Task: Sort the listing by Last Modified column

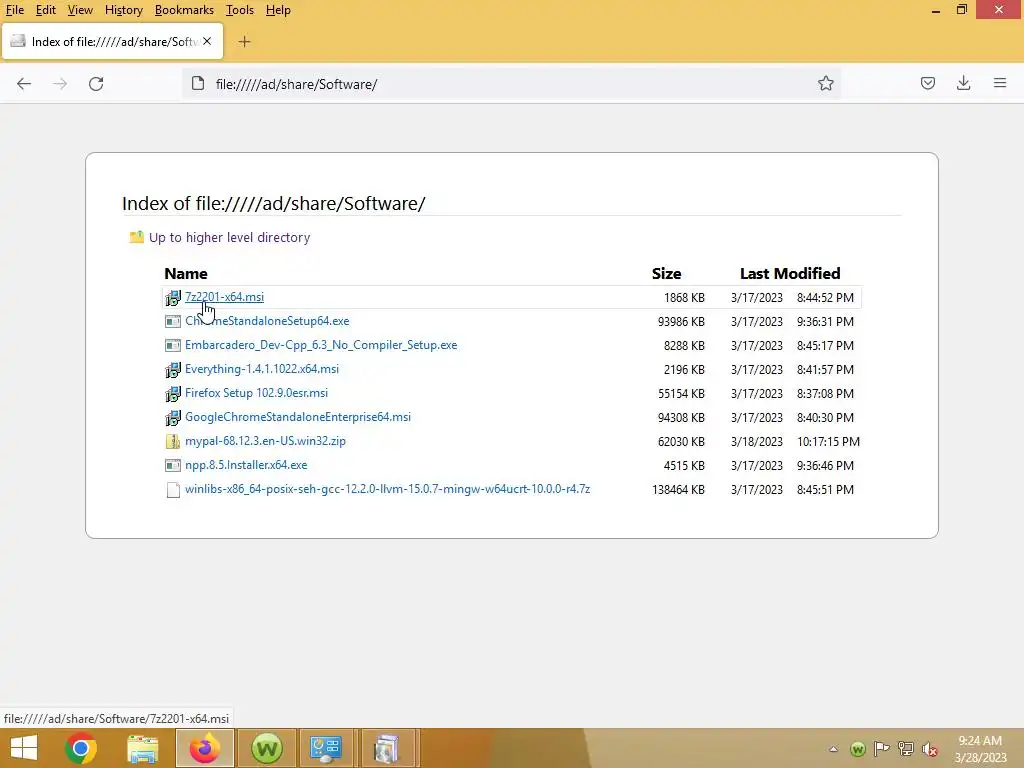Action: pos(790,274)
